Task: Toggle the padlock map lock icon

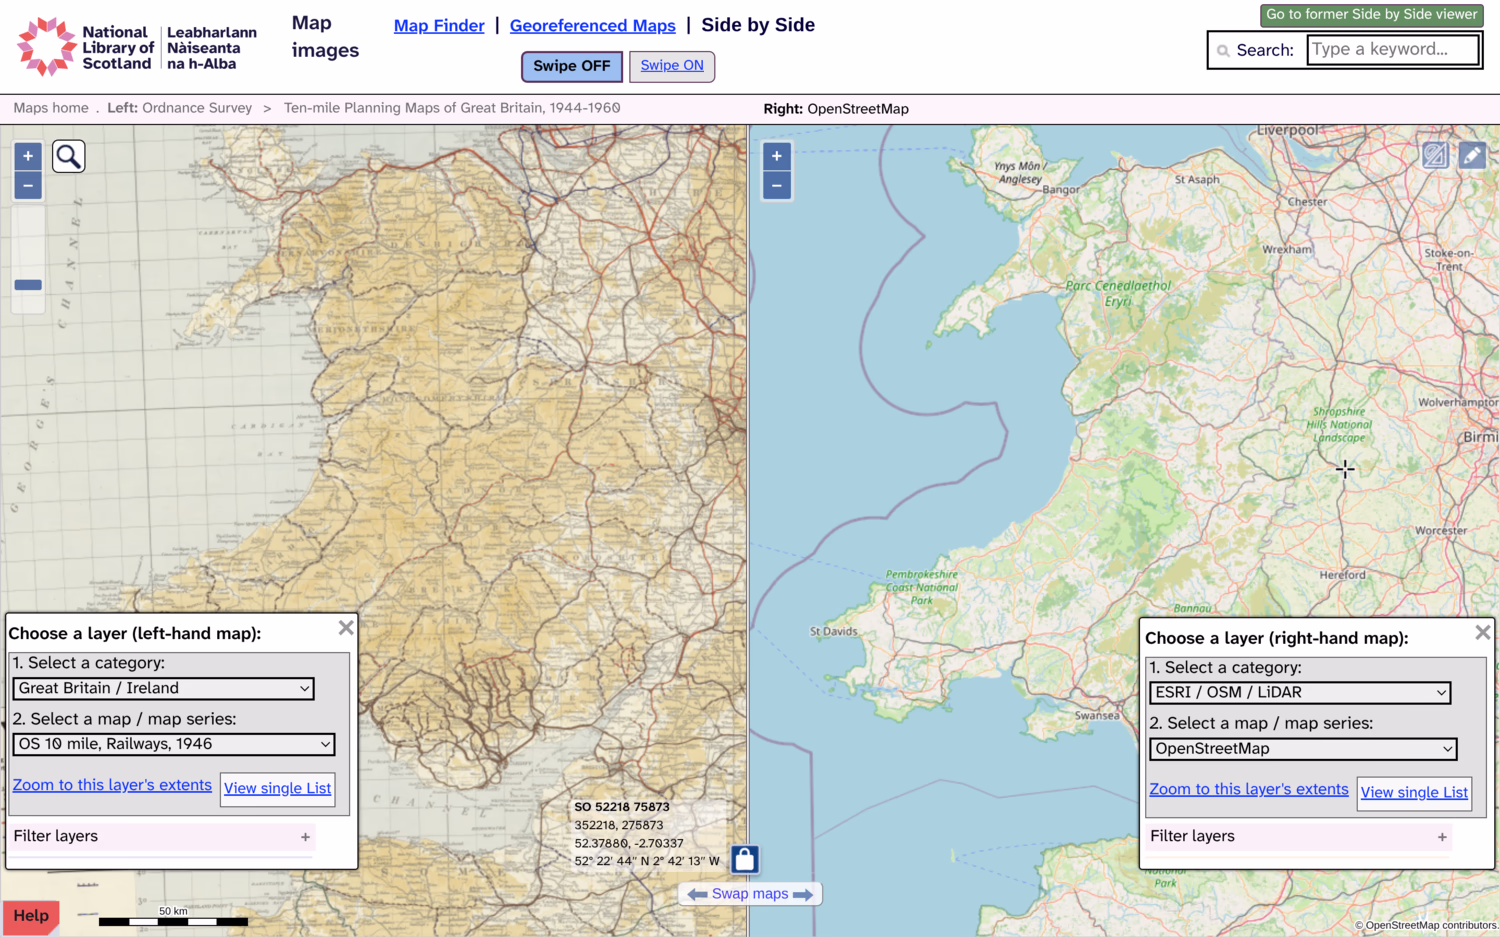Action: [x=745, y=859]
